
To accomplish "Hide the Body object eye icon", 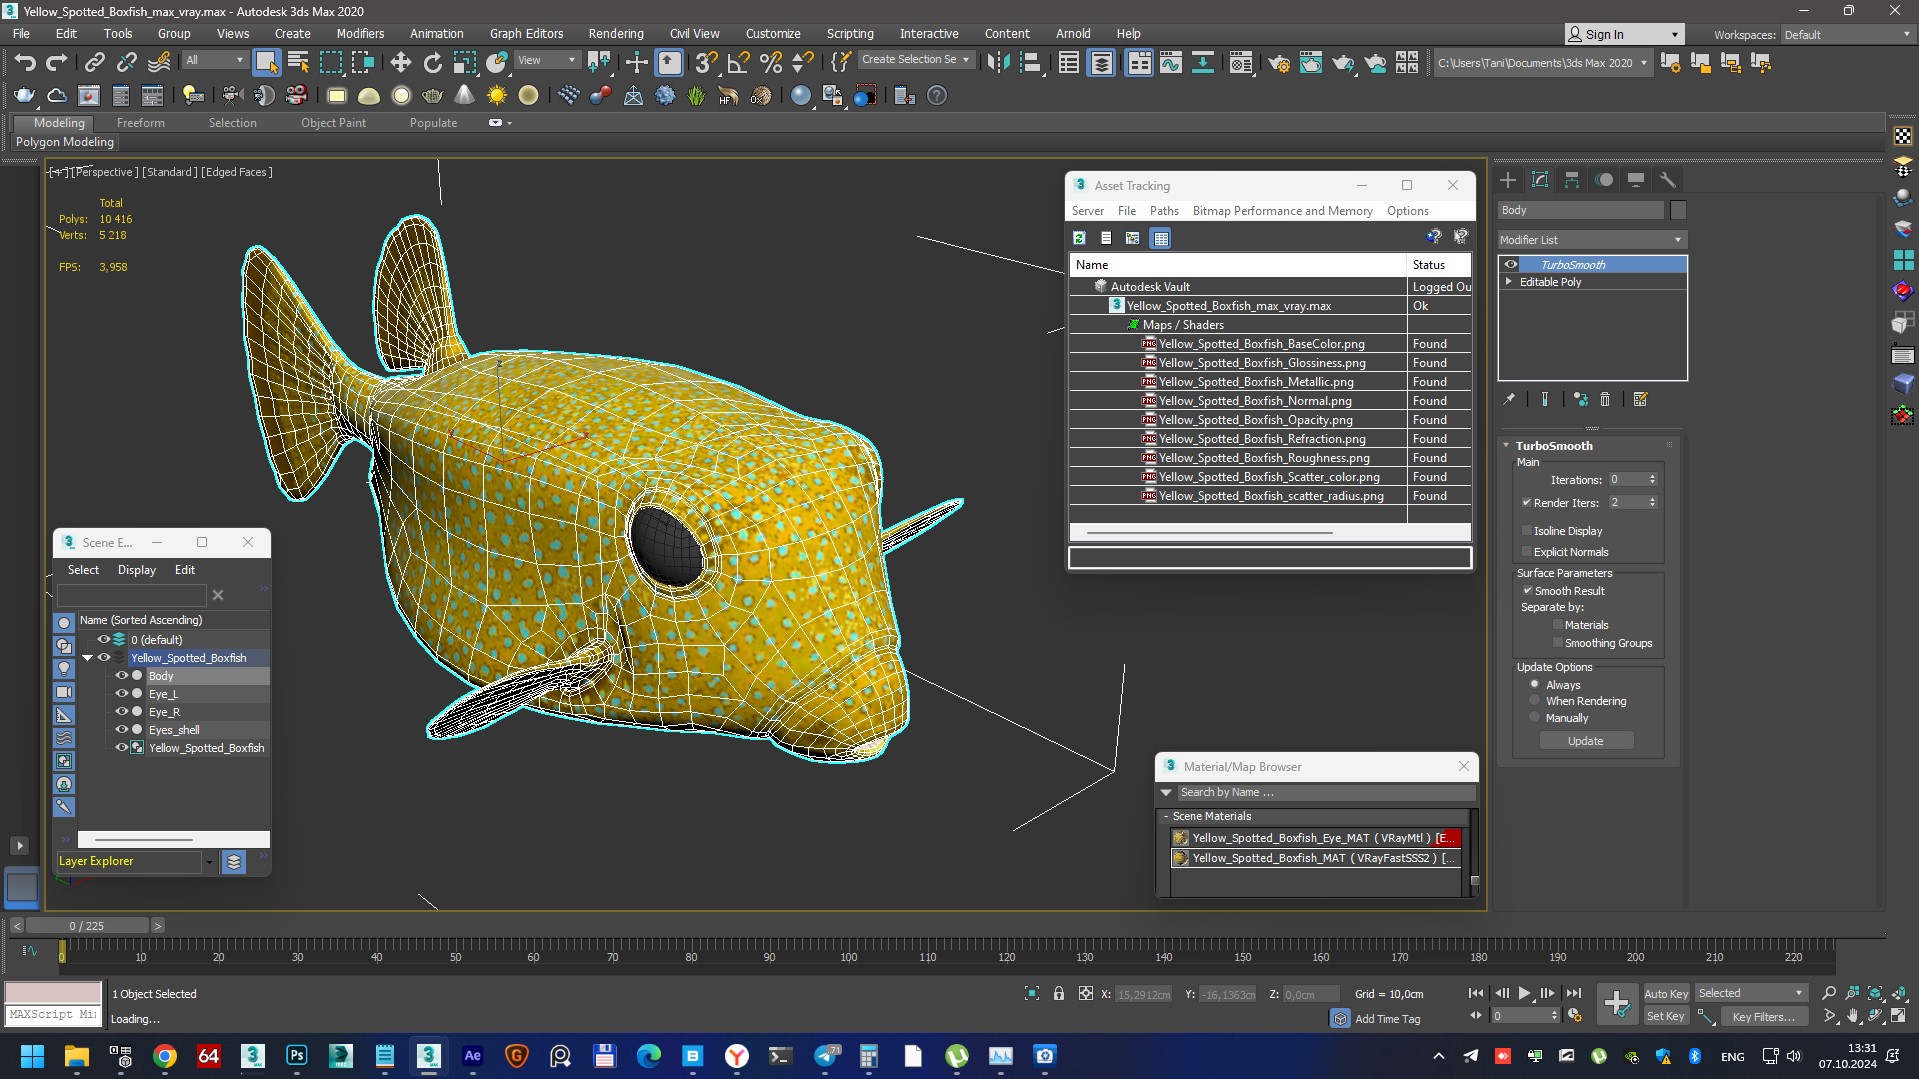I will click(122, 676).
